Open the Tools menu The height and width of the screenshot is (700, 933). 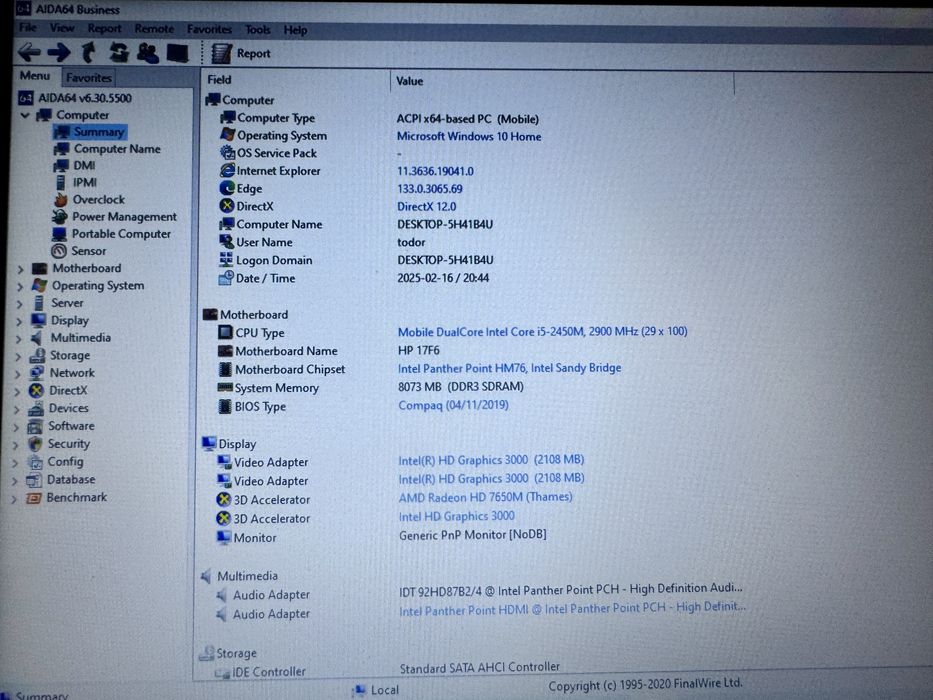coord(258,30)
